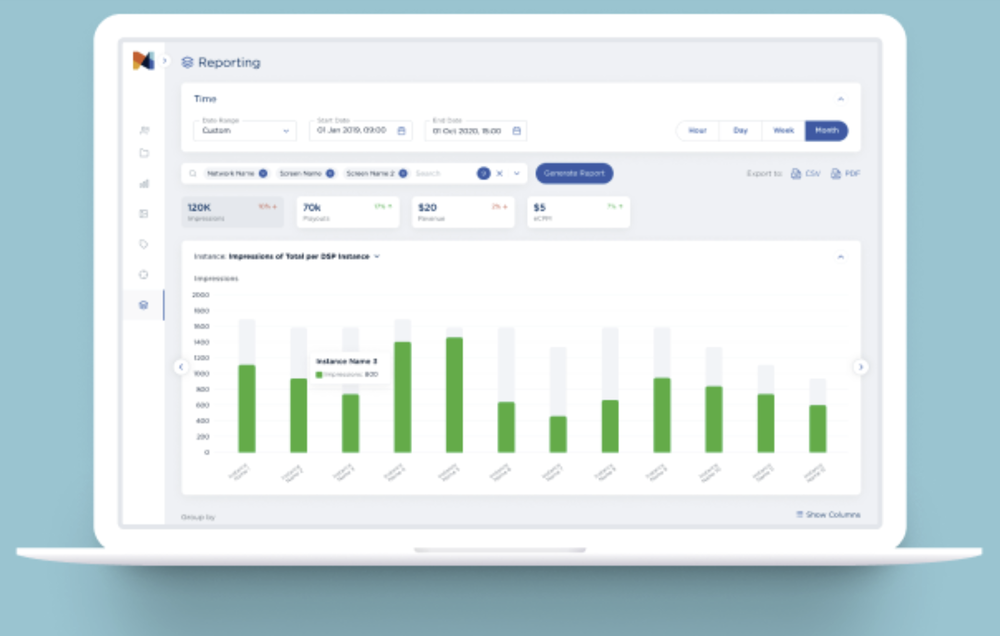1000x636 pixels.
Task: Export the report to CSV
Action: click(805, 174)
